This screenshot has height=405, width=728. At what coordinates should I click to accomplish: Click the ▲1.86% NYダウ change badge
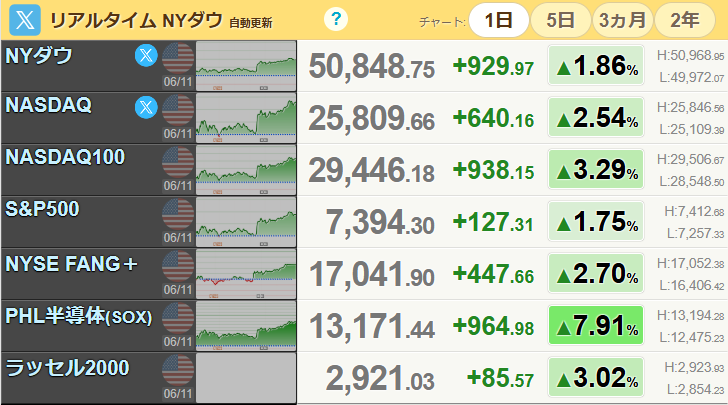596,65
